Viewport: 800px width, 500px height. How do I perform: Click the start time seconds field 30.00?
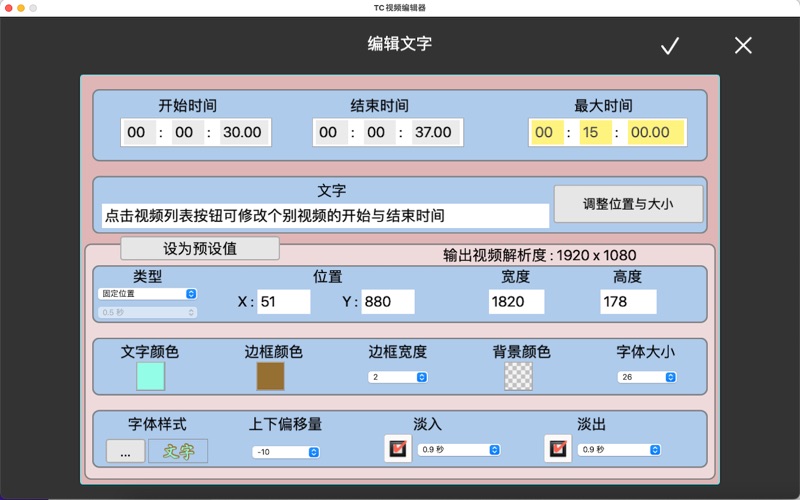pyautogui.click(x=244, y=132)
